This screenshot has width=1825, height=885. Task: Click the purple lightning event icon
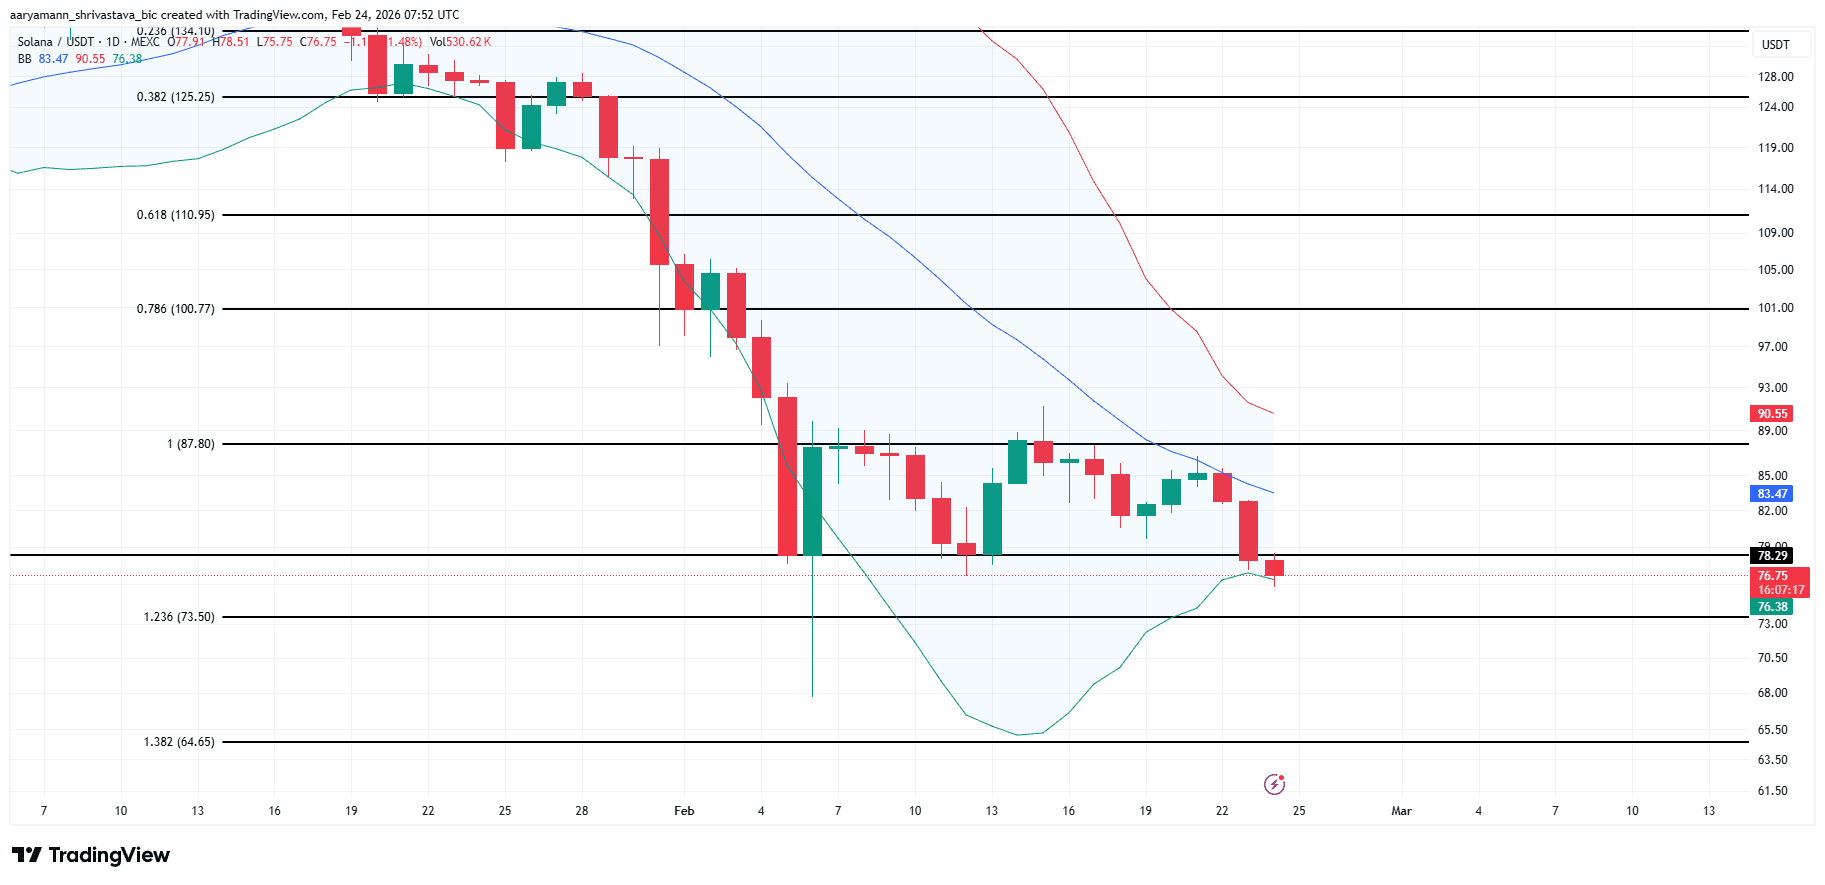coord(1274,784)
